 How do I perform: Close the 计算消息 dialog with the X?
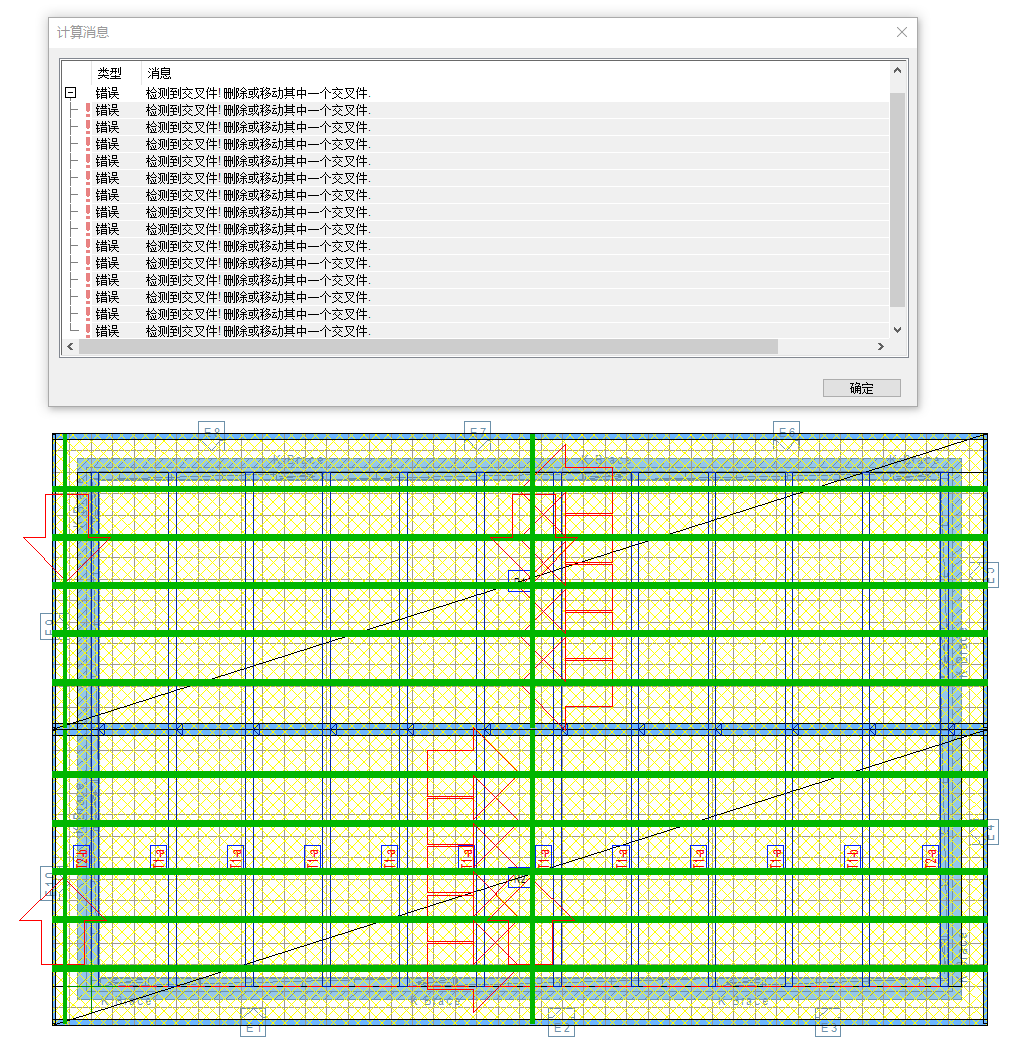901,32
